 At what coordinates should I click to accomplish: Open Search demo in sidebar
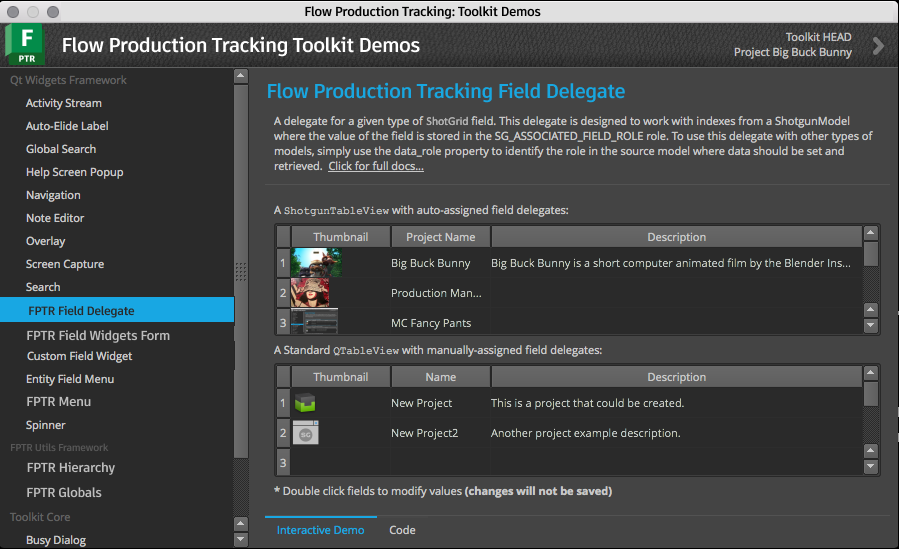[43, 287]
